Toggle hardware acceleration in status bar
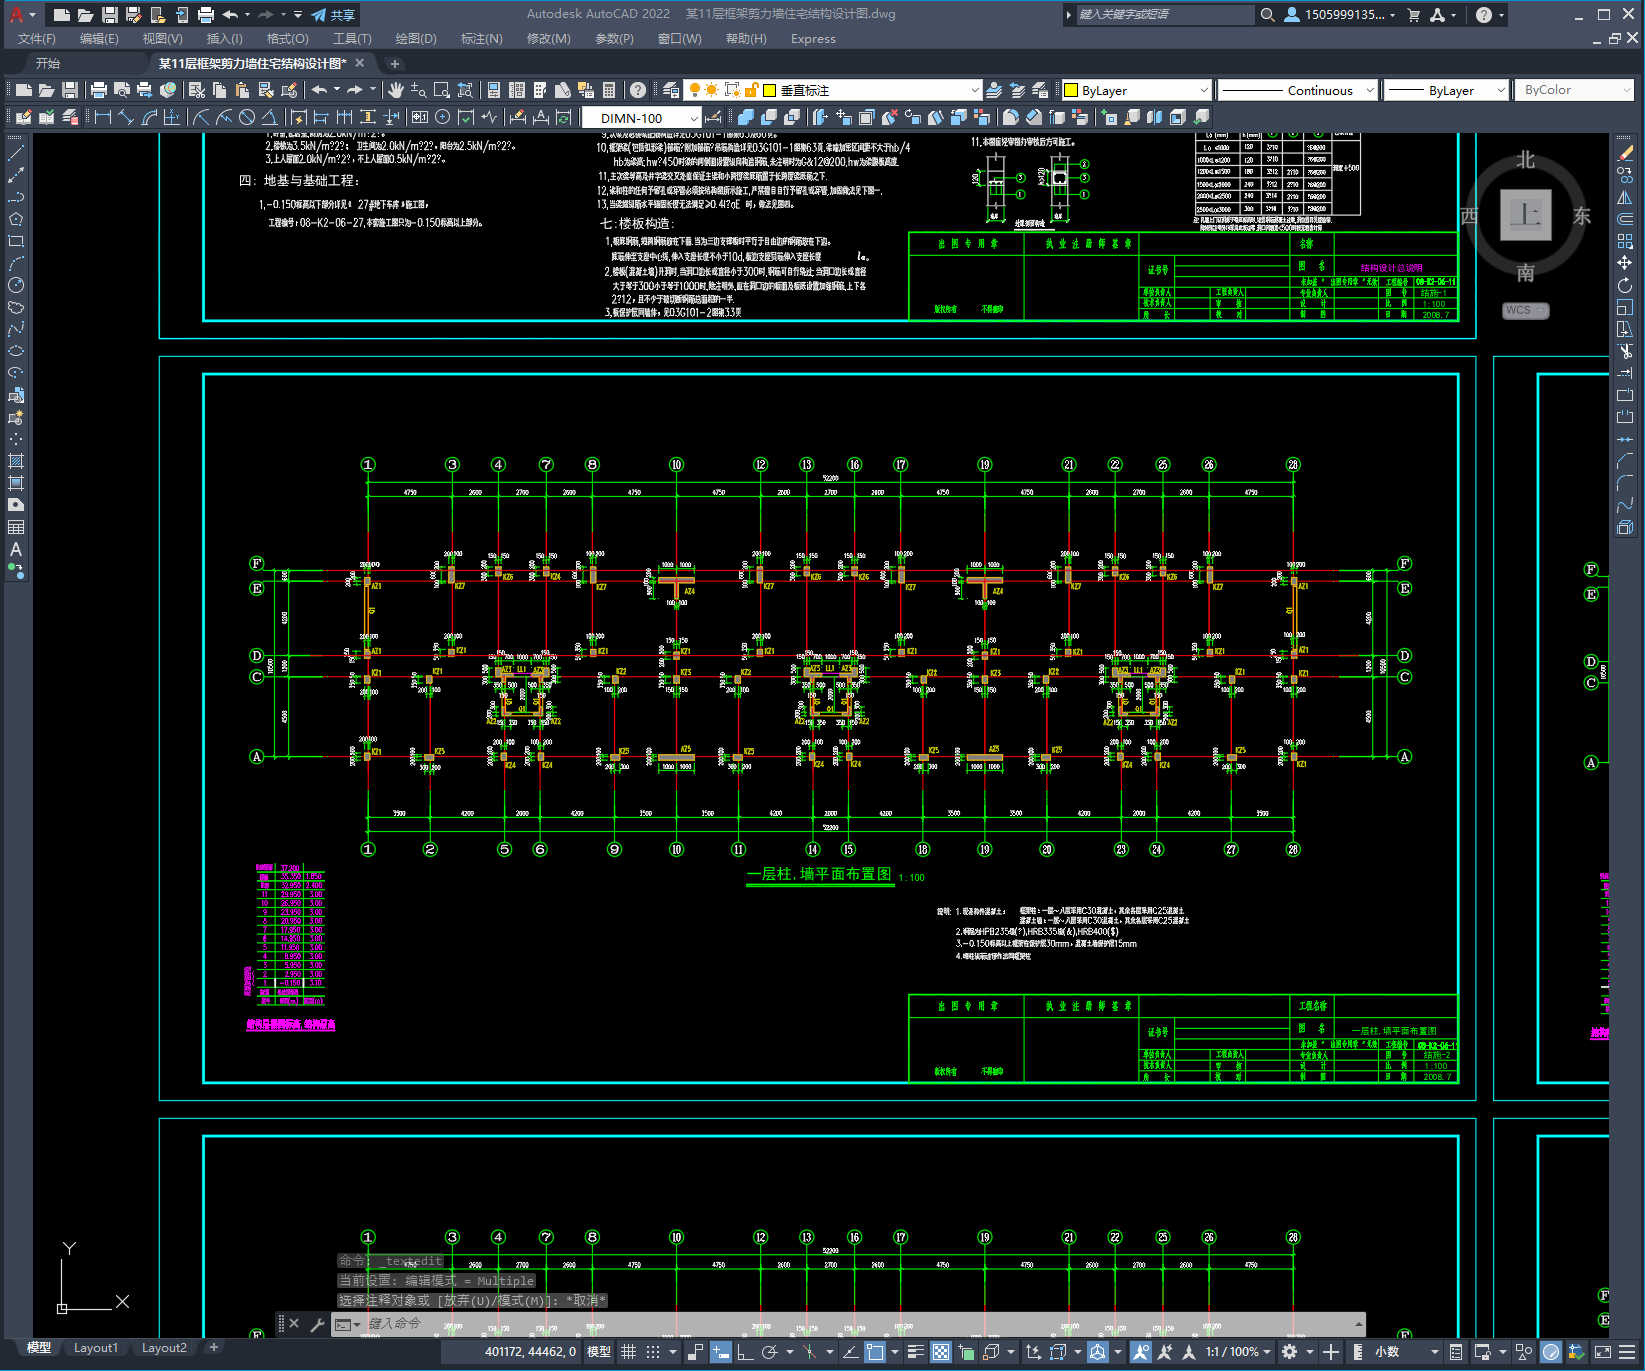 [1551, 1352]
